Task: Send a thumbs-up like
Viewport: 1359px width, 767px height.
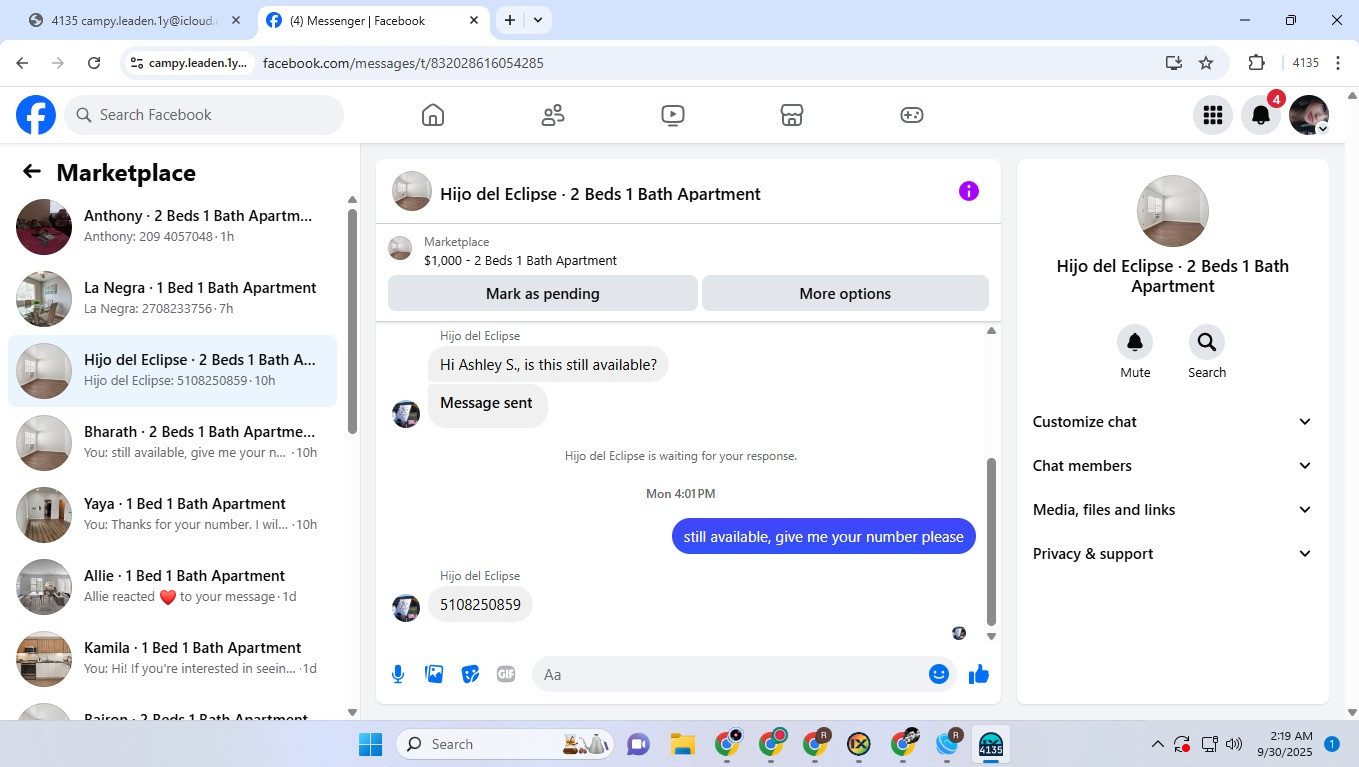Action: point(979,674)
